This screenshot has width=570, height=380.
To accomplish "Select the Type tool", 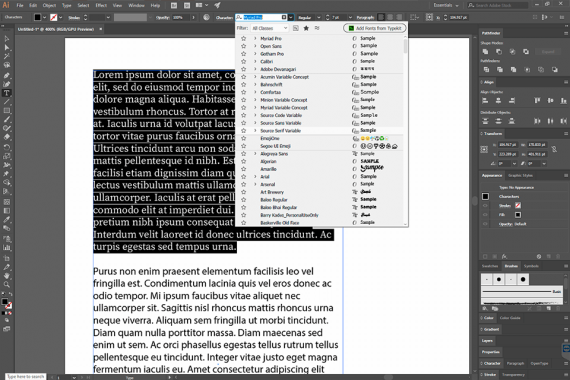I will pyautogui.click(x=7, y=93).
